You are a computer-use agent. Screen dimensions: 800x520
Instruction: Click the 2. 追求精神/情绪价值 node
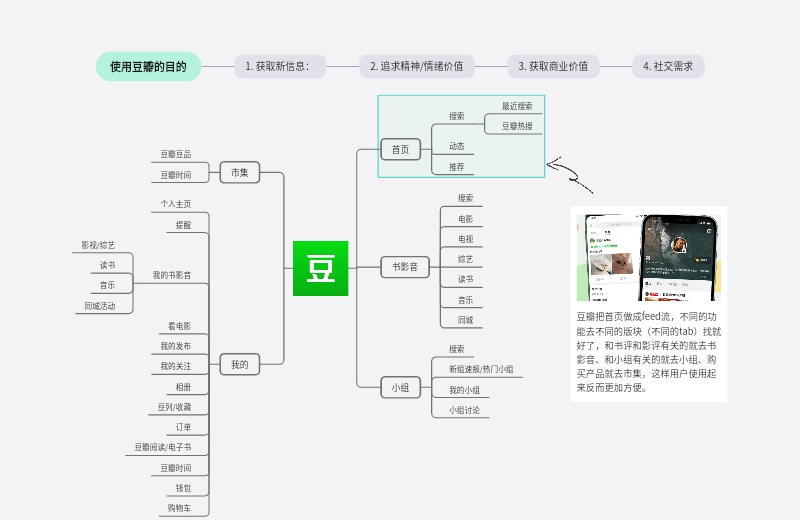click(416, 67)
